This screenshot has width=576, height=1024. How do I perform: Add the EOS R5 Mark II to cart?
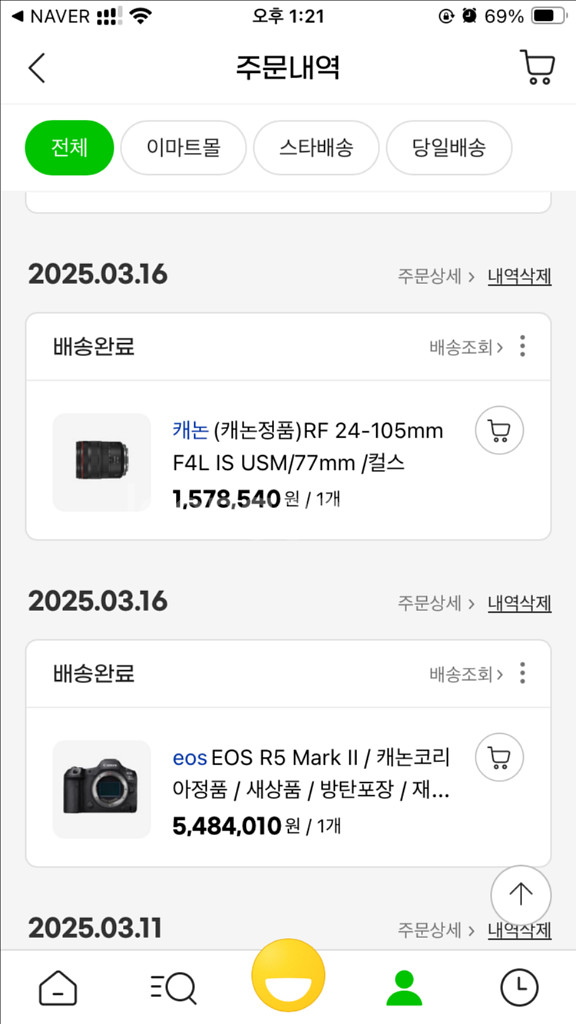(x=500, y=758)
